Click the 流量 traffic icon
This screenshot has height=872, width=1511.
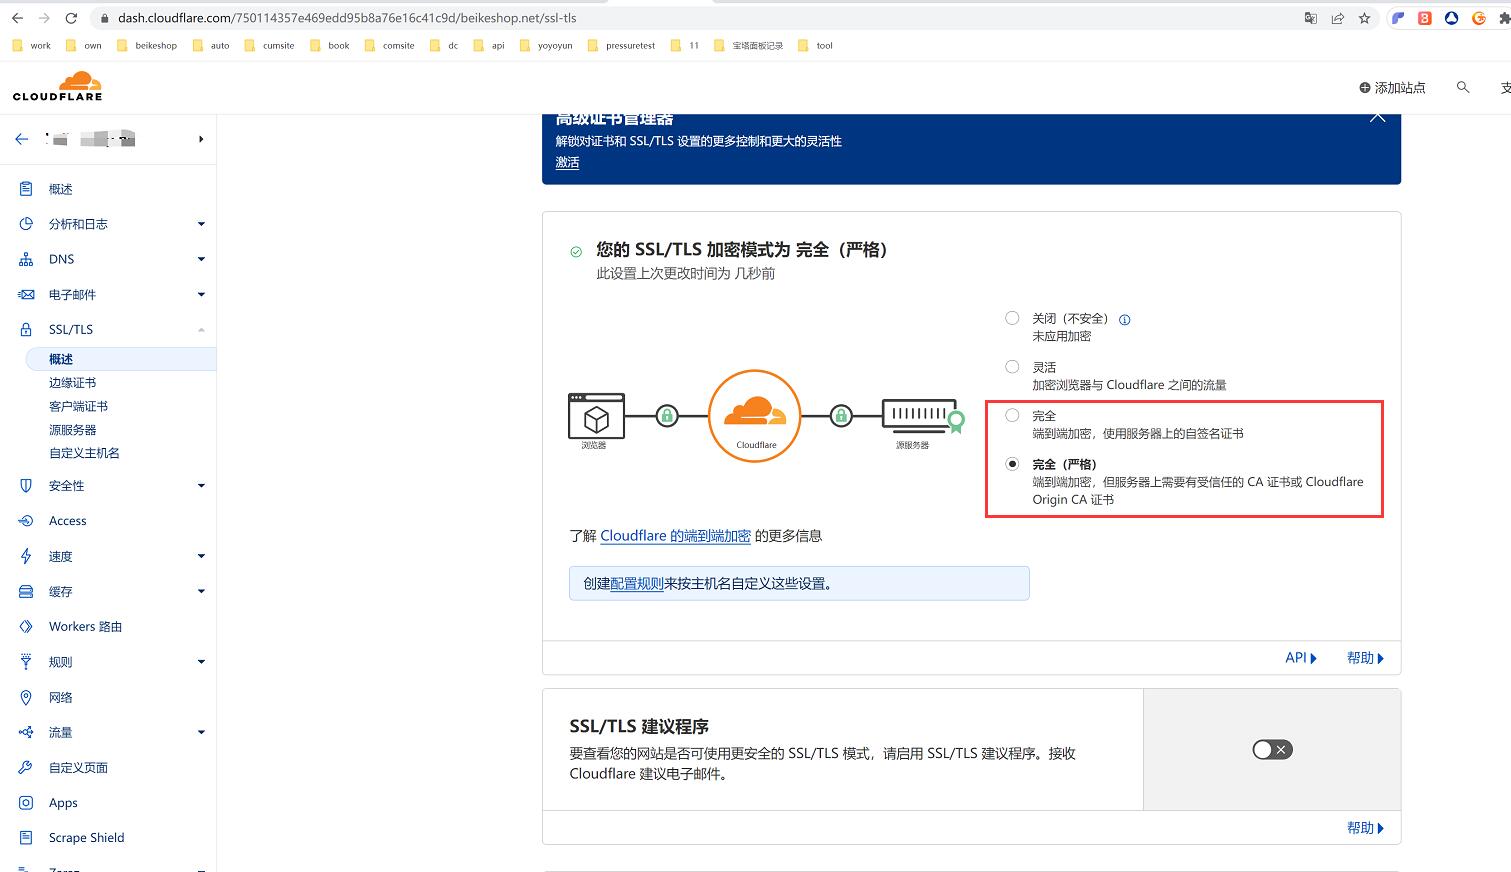[26, 732]
